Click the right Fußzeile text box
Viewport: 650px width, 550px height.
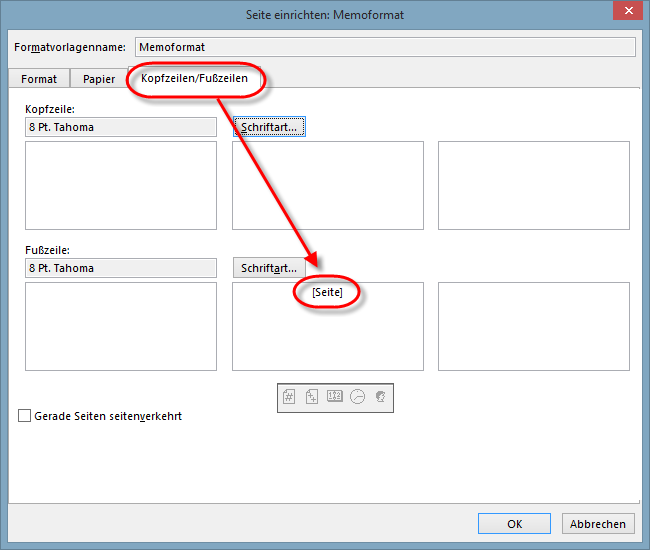(534, 326)
